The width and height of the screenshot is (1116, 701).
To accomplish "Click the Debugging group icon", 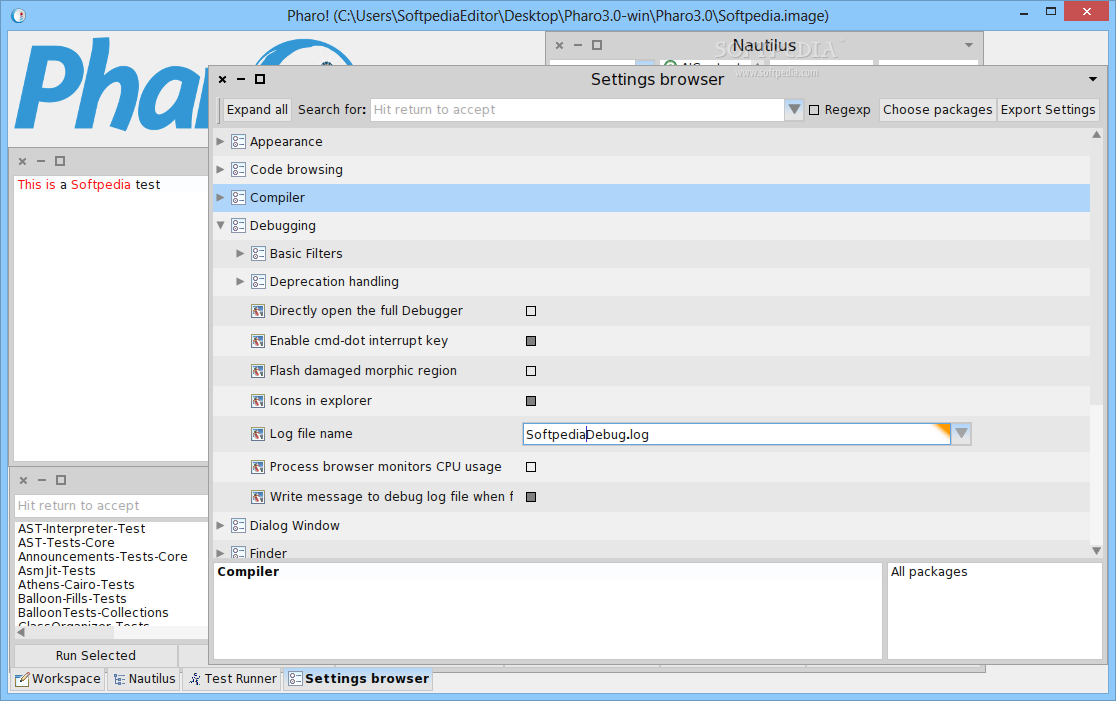I will pyautogui.click(x=238, y=226).
